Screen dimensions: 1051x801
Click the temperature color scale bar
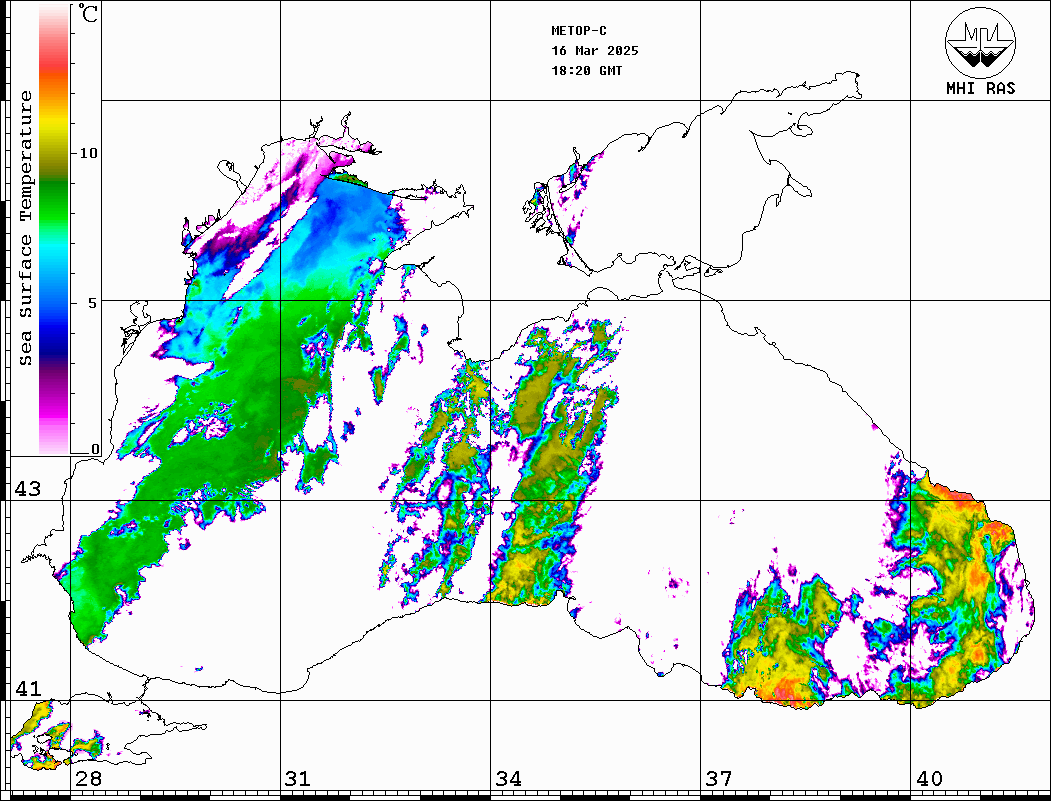pyautogui.click(x=54, y=229)
